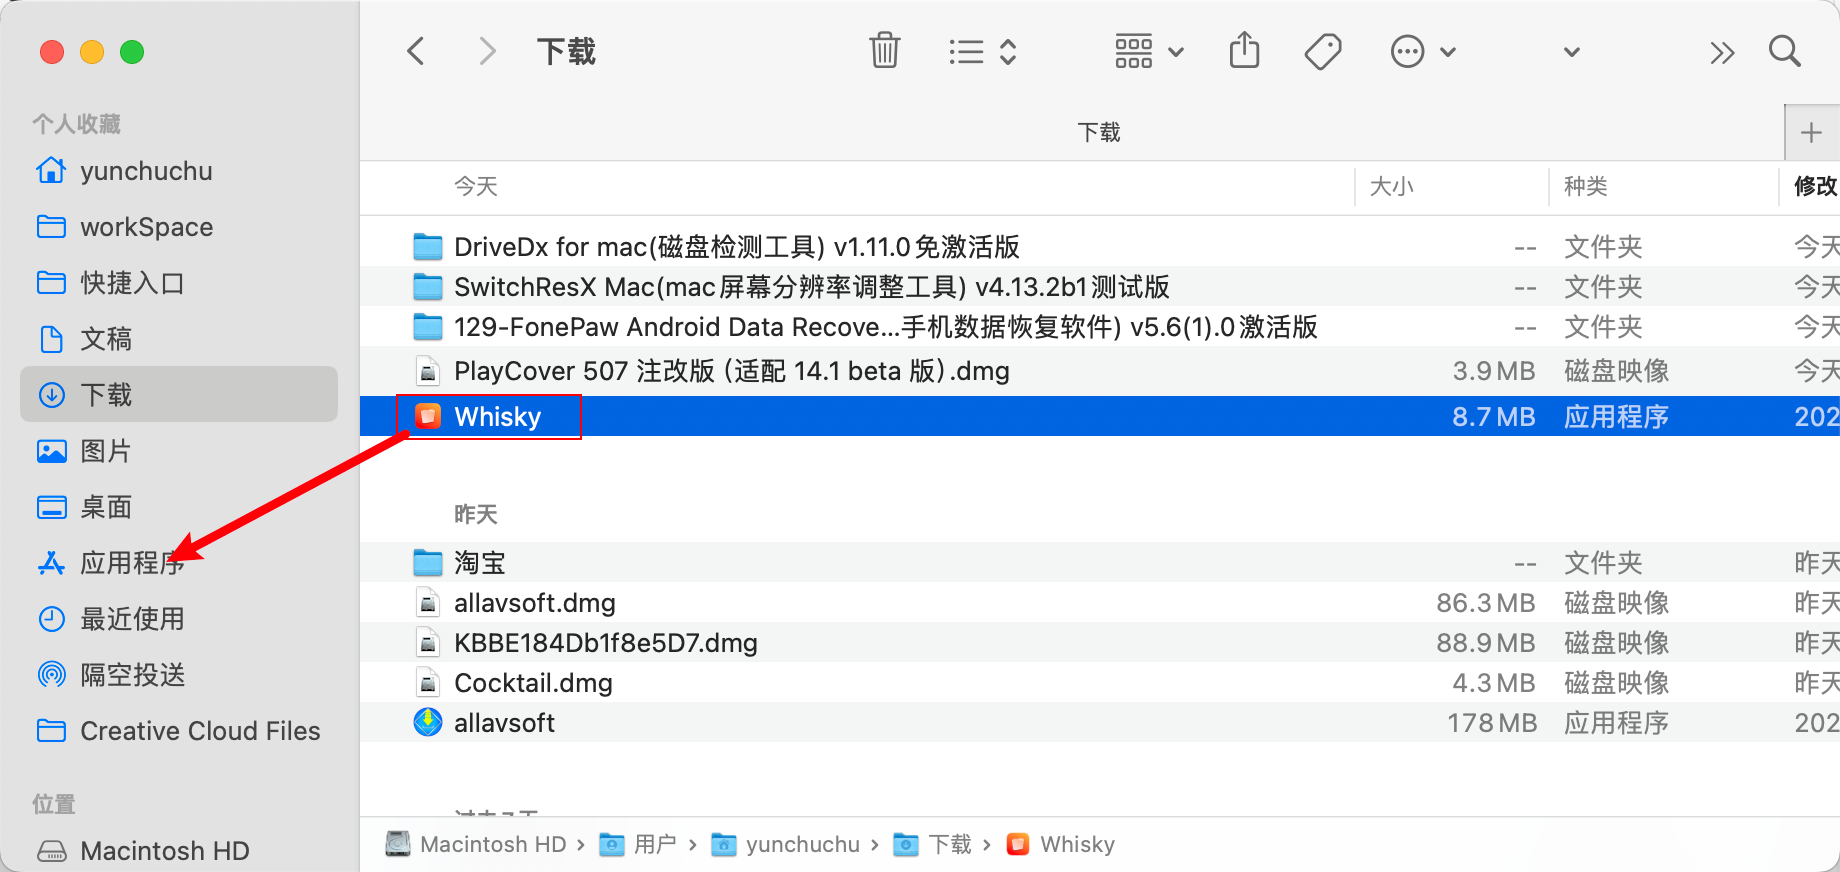Click the 3.9 MB size cell
Image resolution: width=1840 pixels, height=872 pixels.
(1494, 371)
